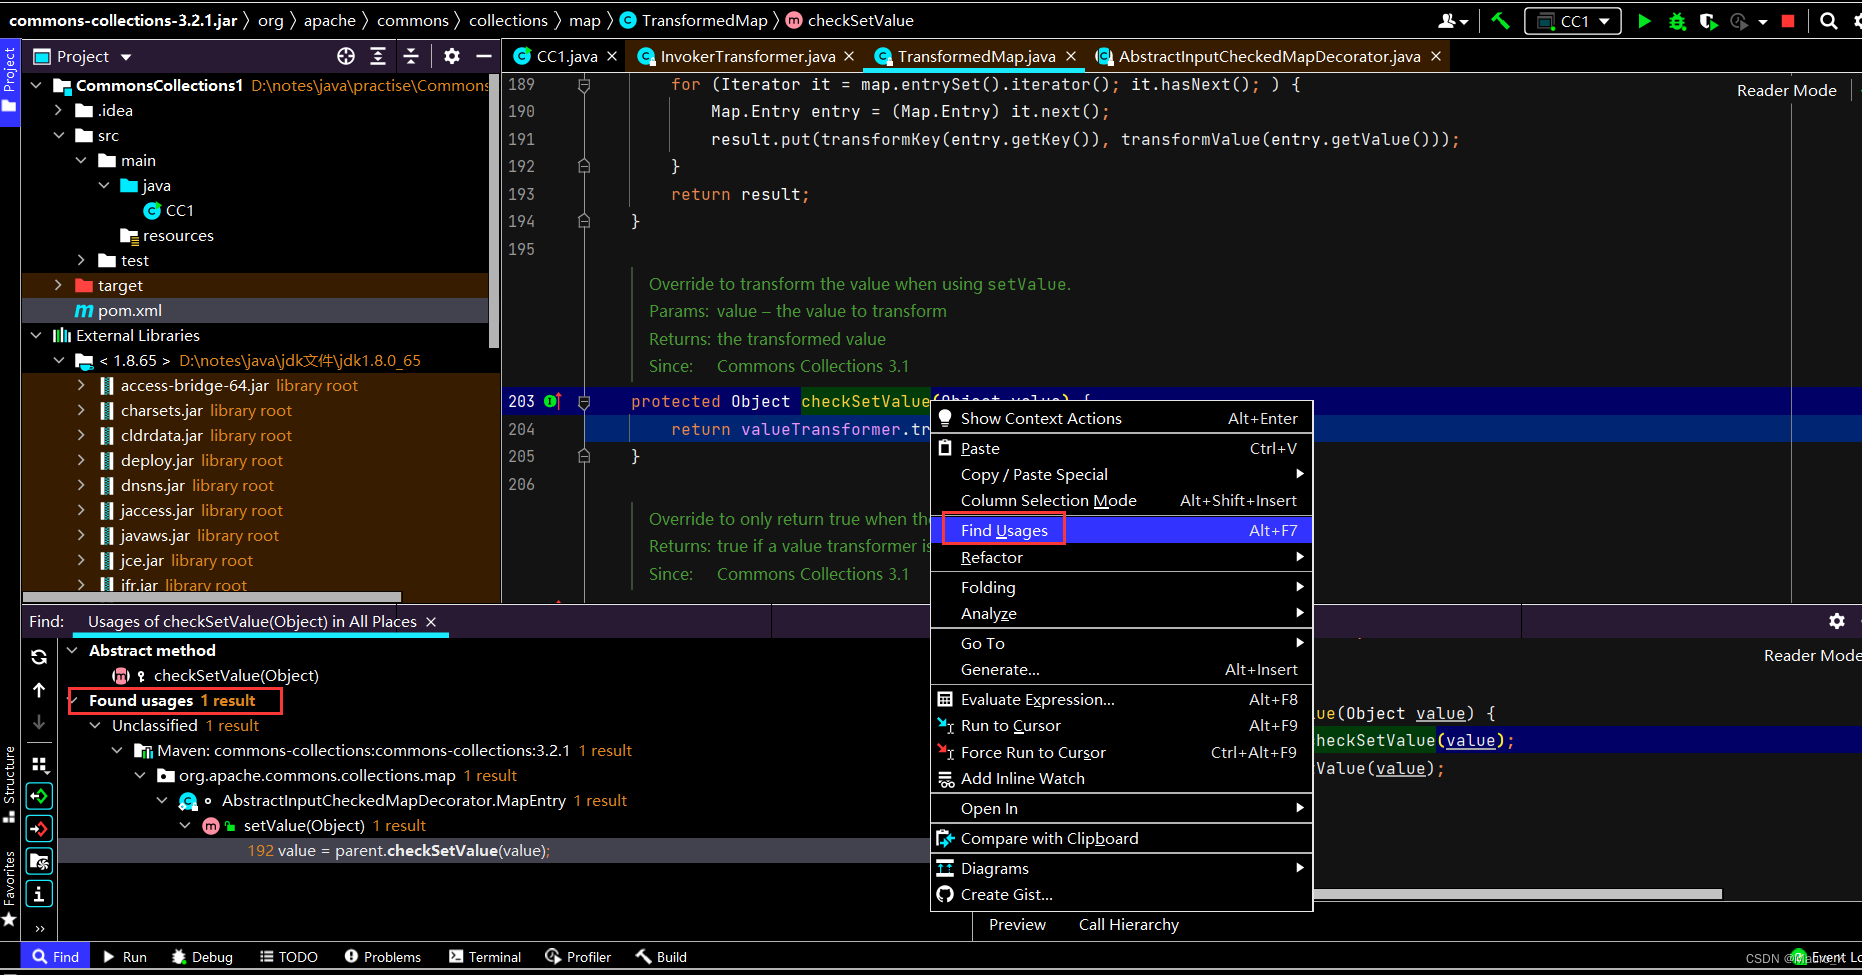Choose Column Selection Mode

tap(1121, 500)
